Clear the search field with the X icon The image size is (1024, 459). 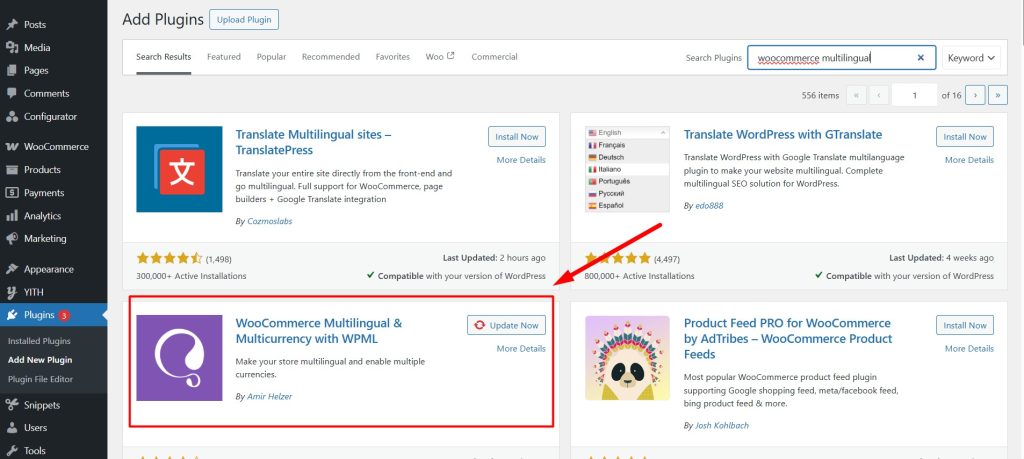tap(920, 58)
